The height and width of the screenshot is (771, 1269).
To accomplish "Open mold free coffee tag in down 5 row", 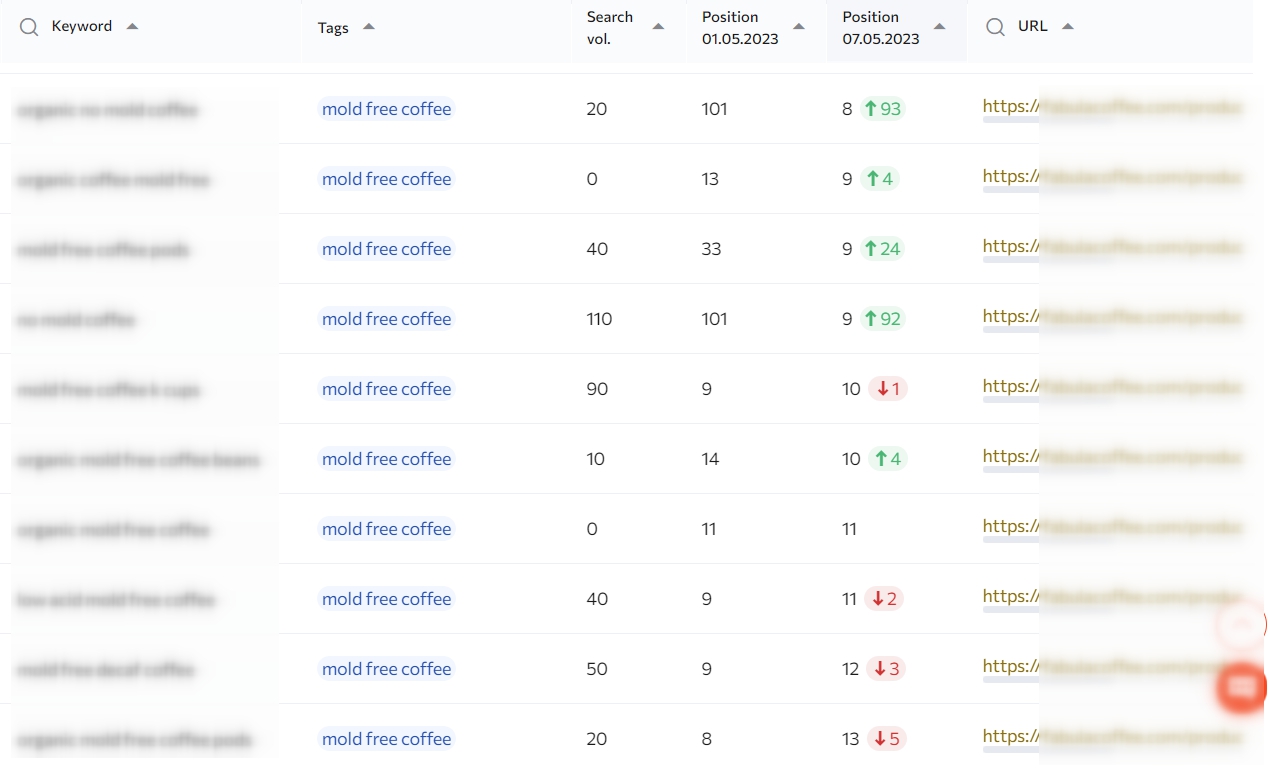I will (386, 739).
